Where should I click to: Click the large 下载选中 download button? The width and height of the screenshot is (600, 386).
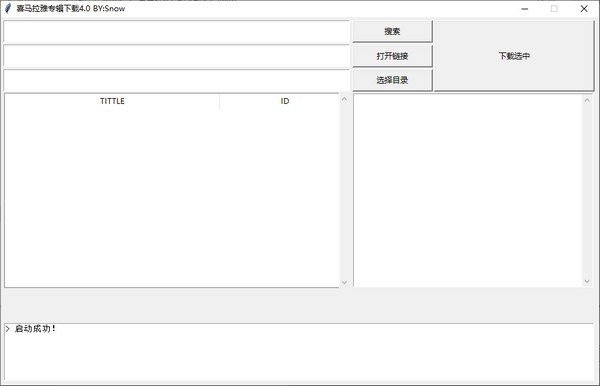(x=514, y=56)
